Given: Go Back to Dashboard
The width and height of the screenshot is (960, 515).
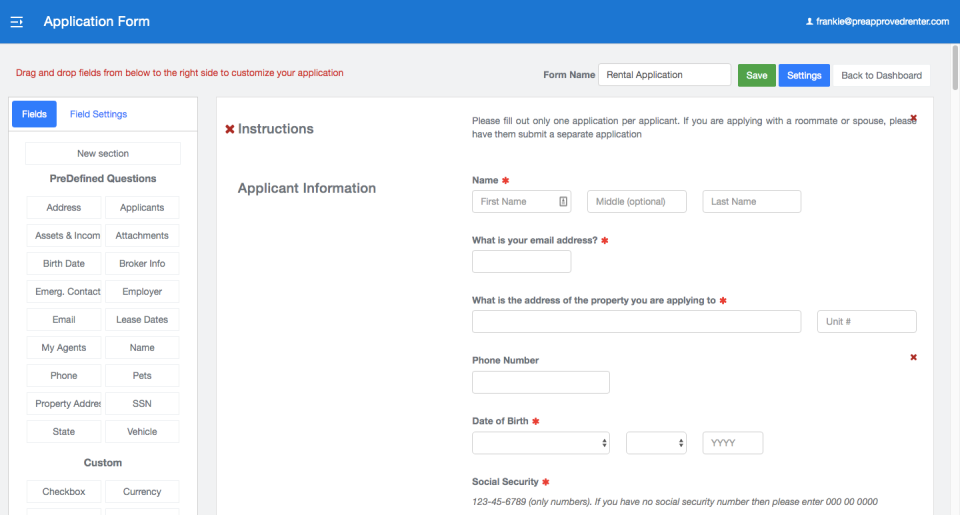Looking at the screenshot, I should 881,75.
